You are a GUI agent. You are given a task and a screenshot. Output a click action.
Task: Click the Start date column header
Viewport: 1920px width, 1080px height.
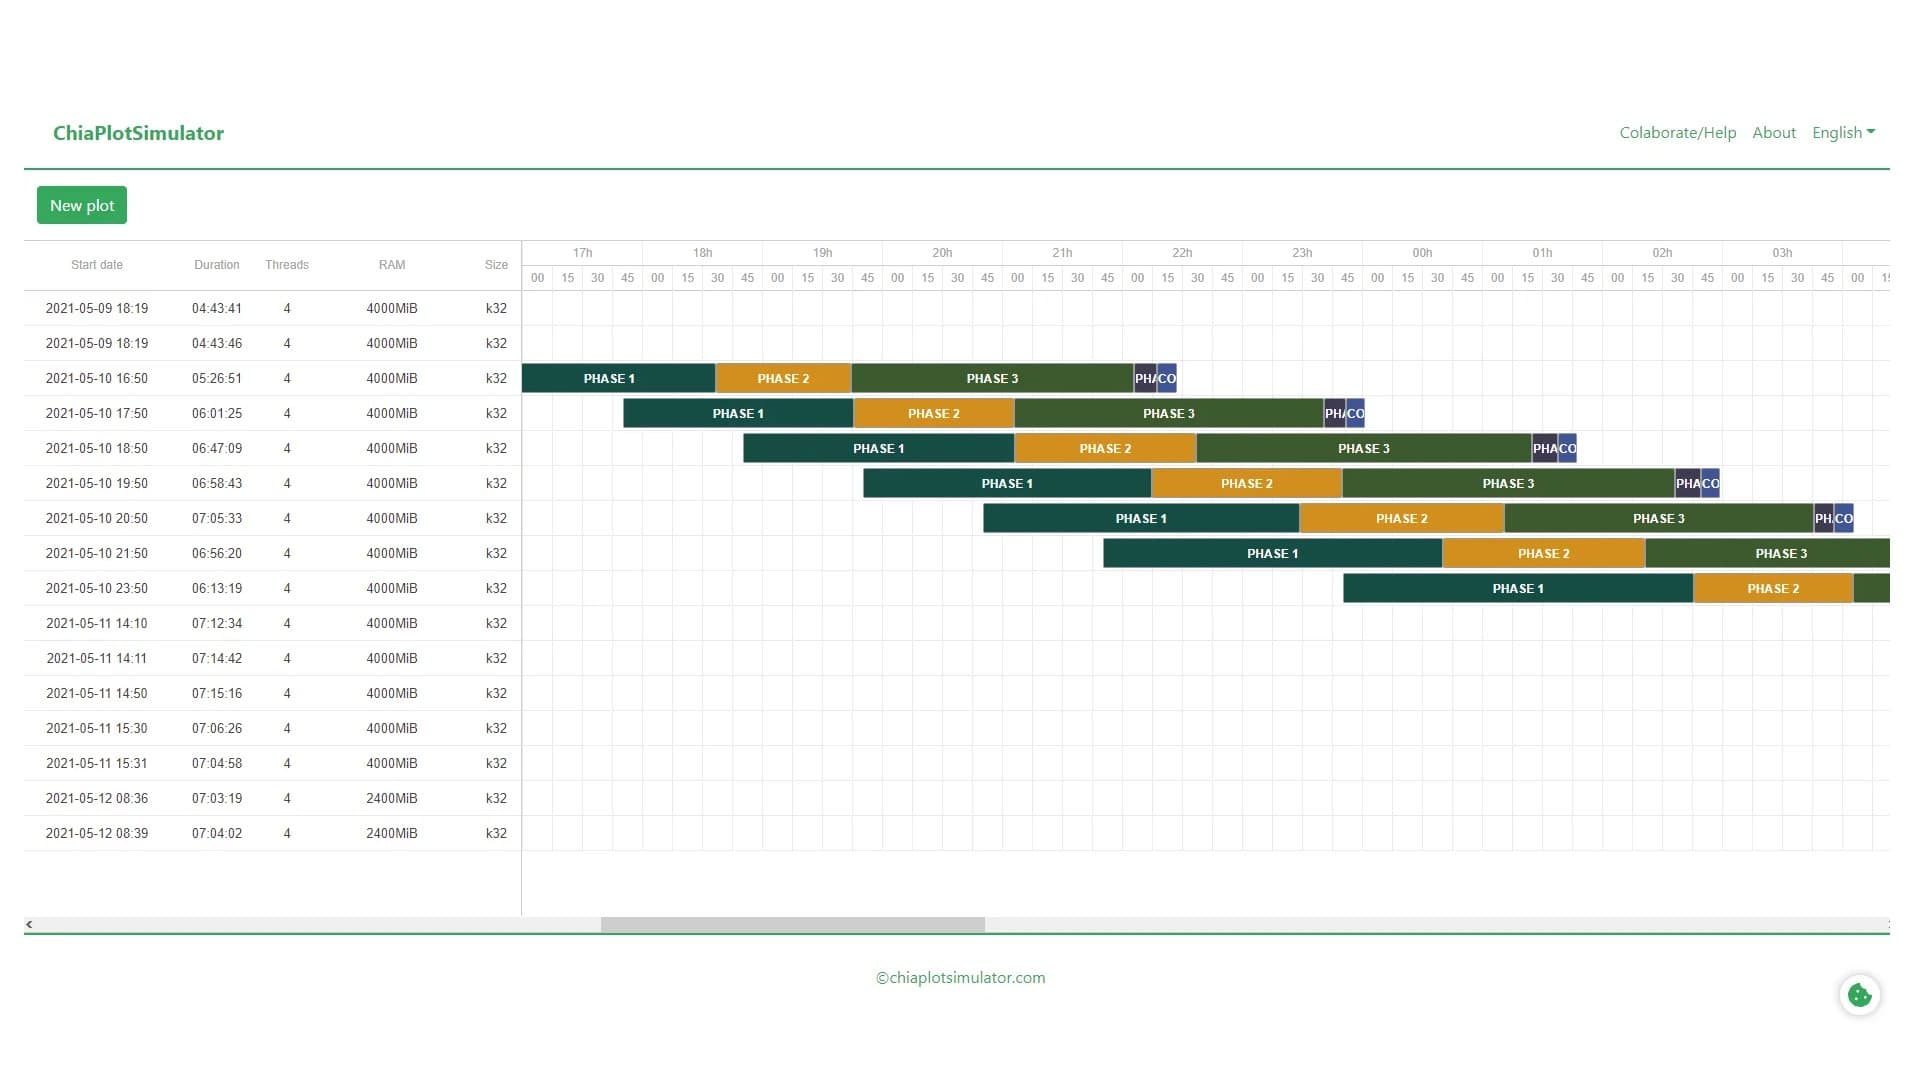(97, 264)
